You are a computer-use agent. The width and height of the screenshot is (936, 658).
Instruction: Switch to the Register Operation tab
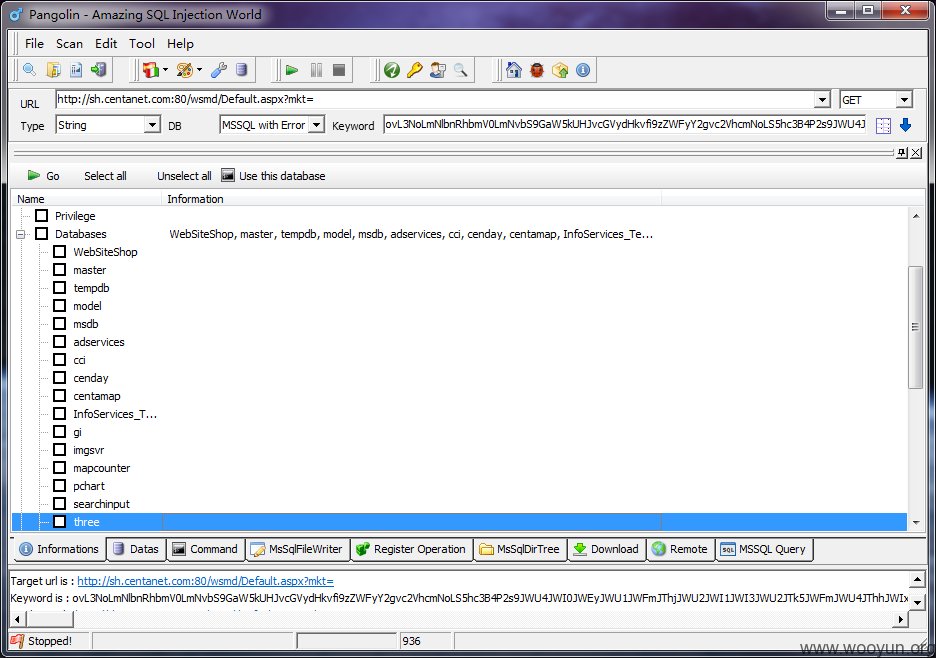click(411, 549)
